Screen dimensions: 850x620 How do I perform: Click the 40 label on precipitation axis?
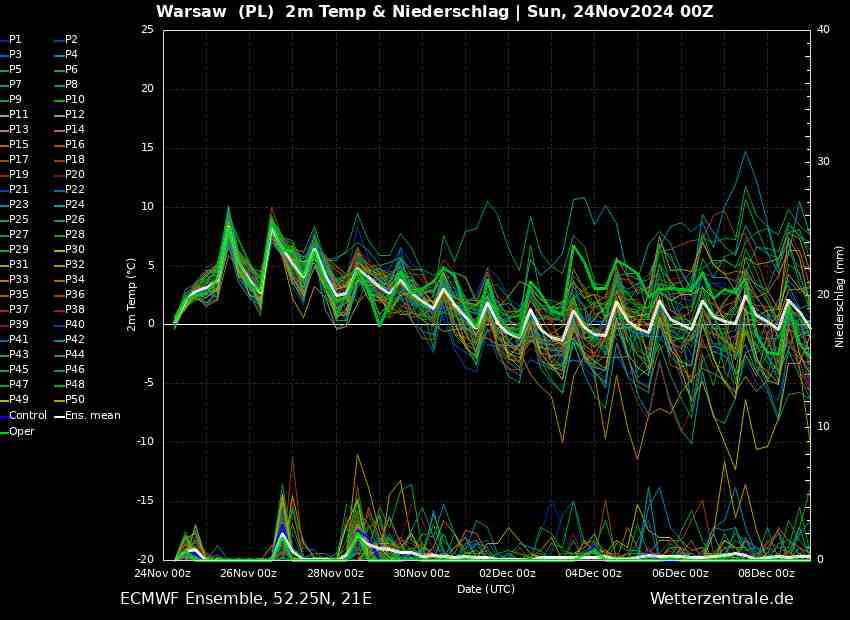point(823,30)
